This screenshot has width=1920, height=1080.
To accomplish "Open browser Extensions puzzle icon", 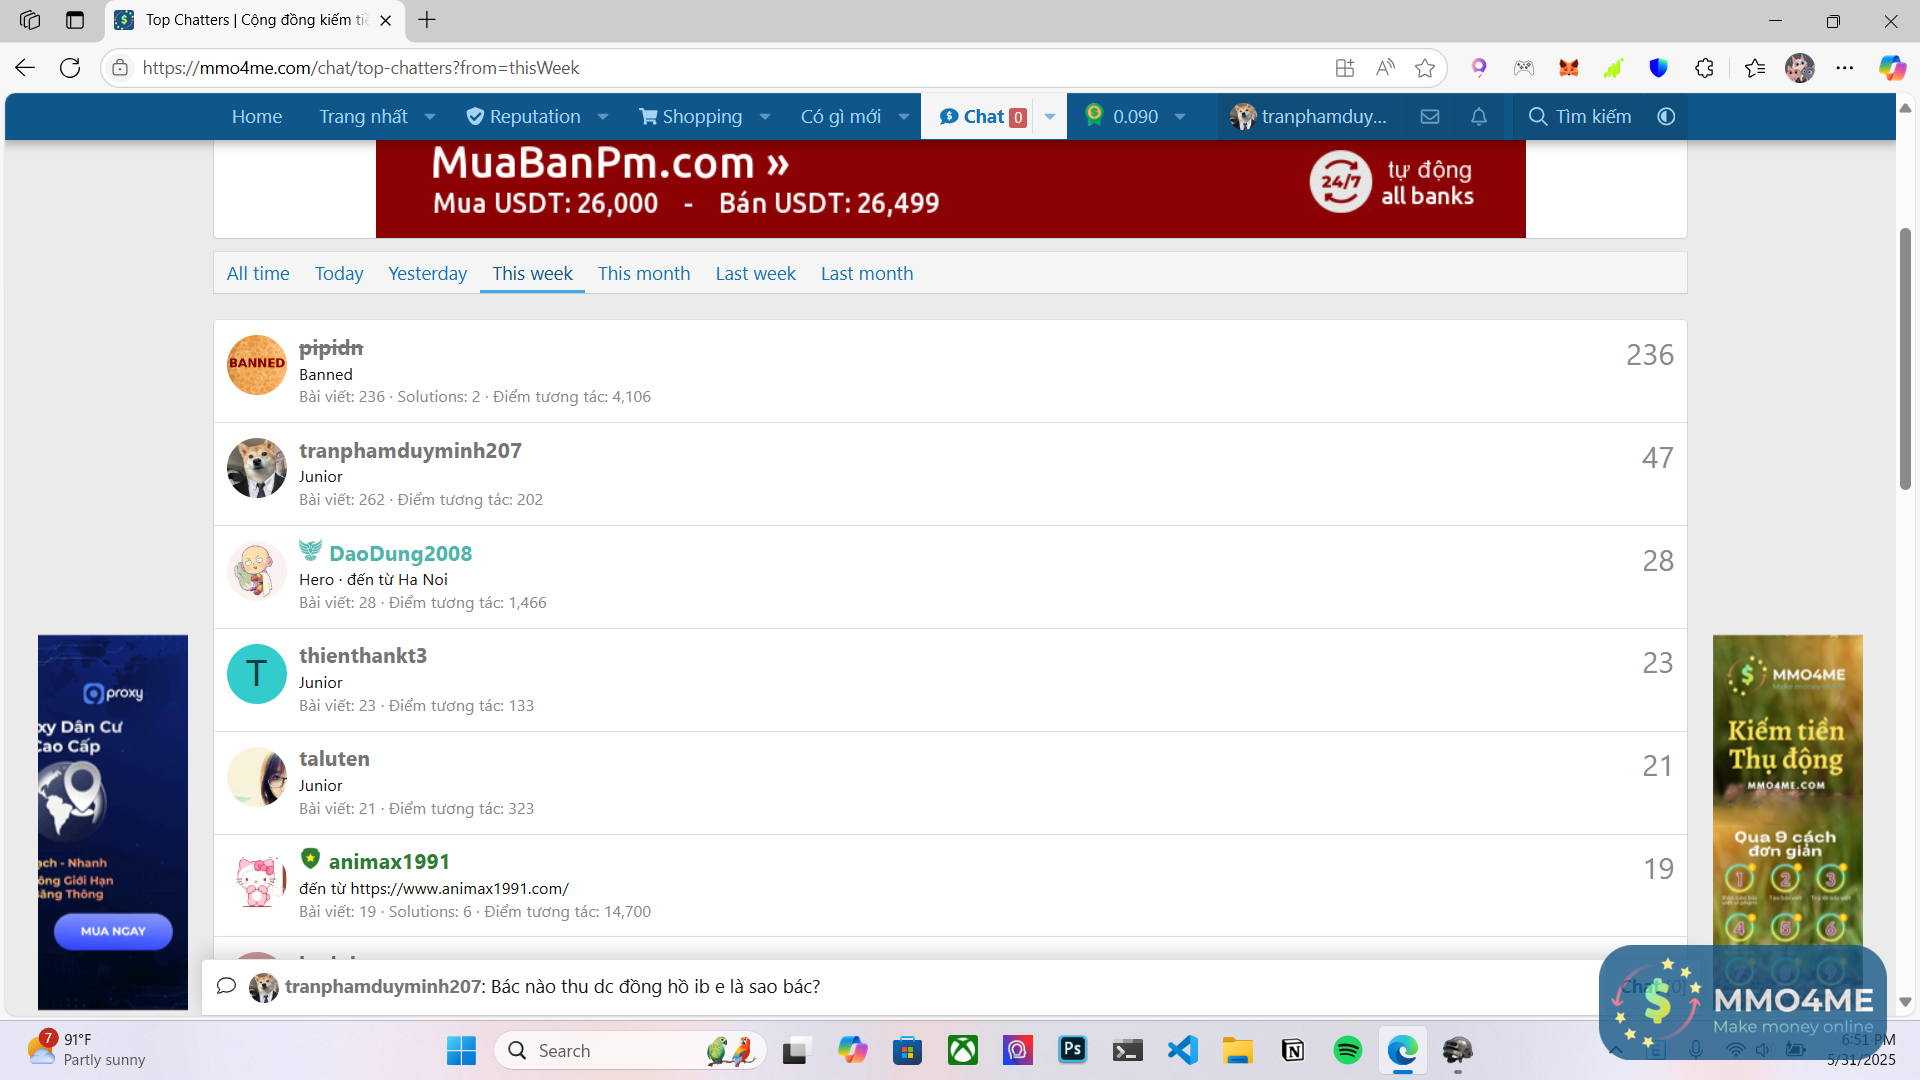I will click(x=1705, y=68).
